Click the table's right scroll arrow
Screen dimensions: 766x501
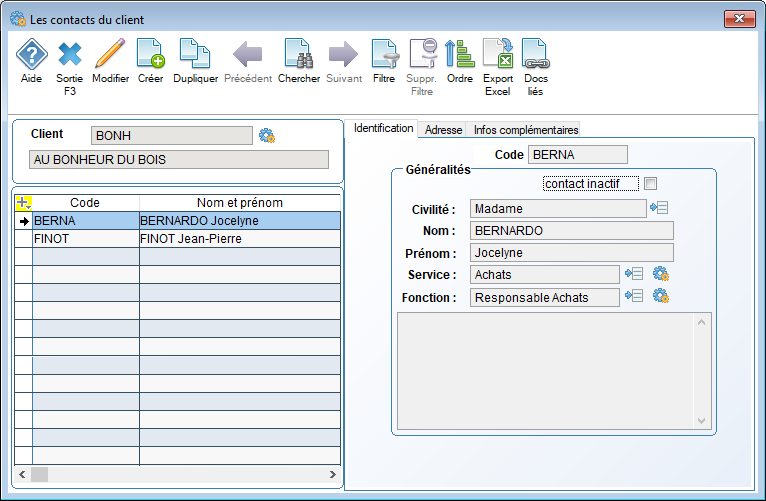333,474
